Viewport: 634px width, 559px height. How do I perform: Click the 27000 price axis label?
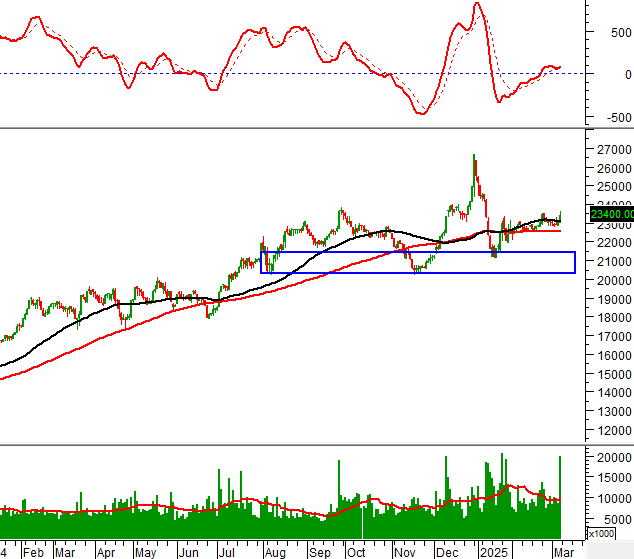click(x=614, y=150)
